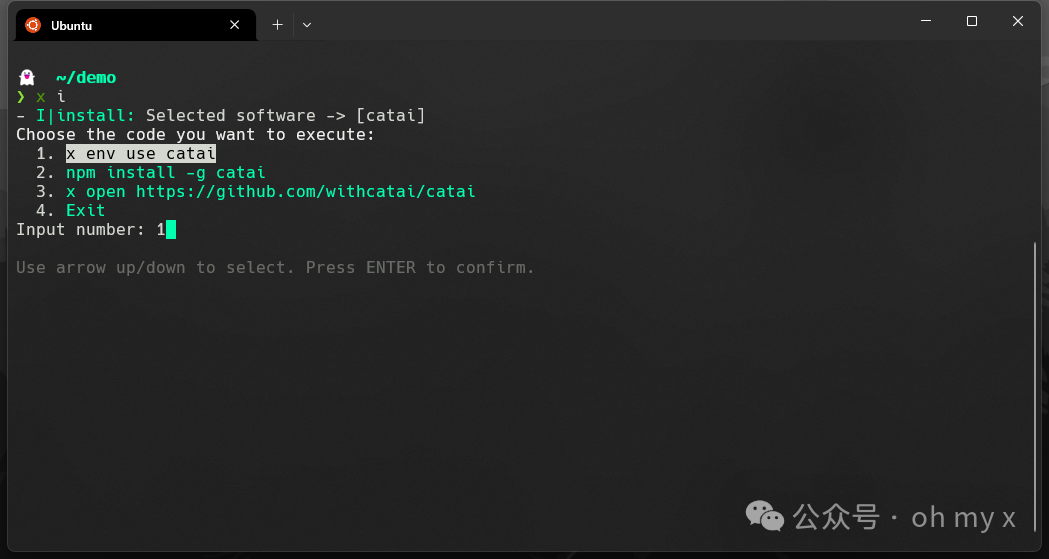The image size is (1049, 559).
Task: Open a new terminal tab
Action: (277, 25)
